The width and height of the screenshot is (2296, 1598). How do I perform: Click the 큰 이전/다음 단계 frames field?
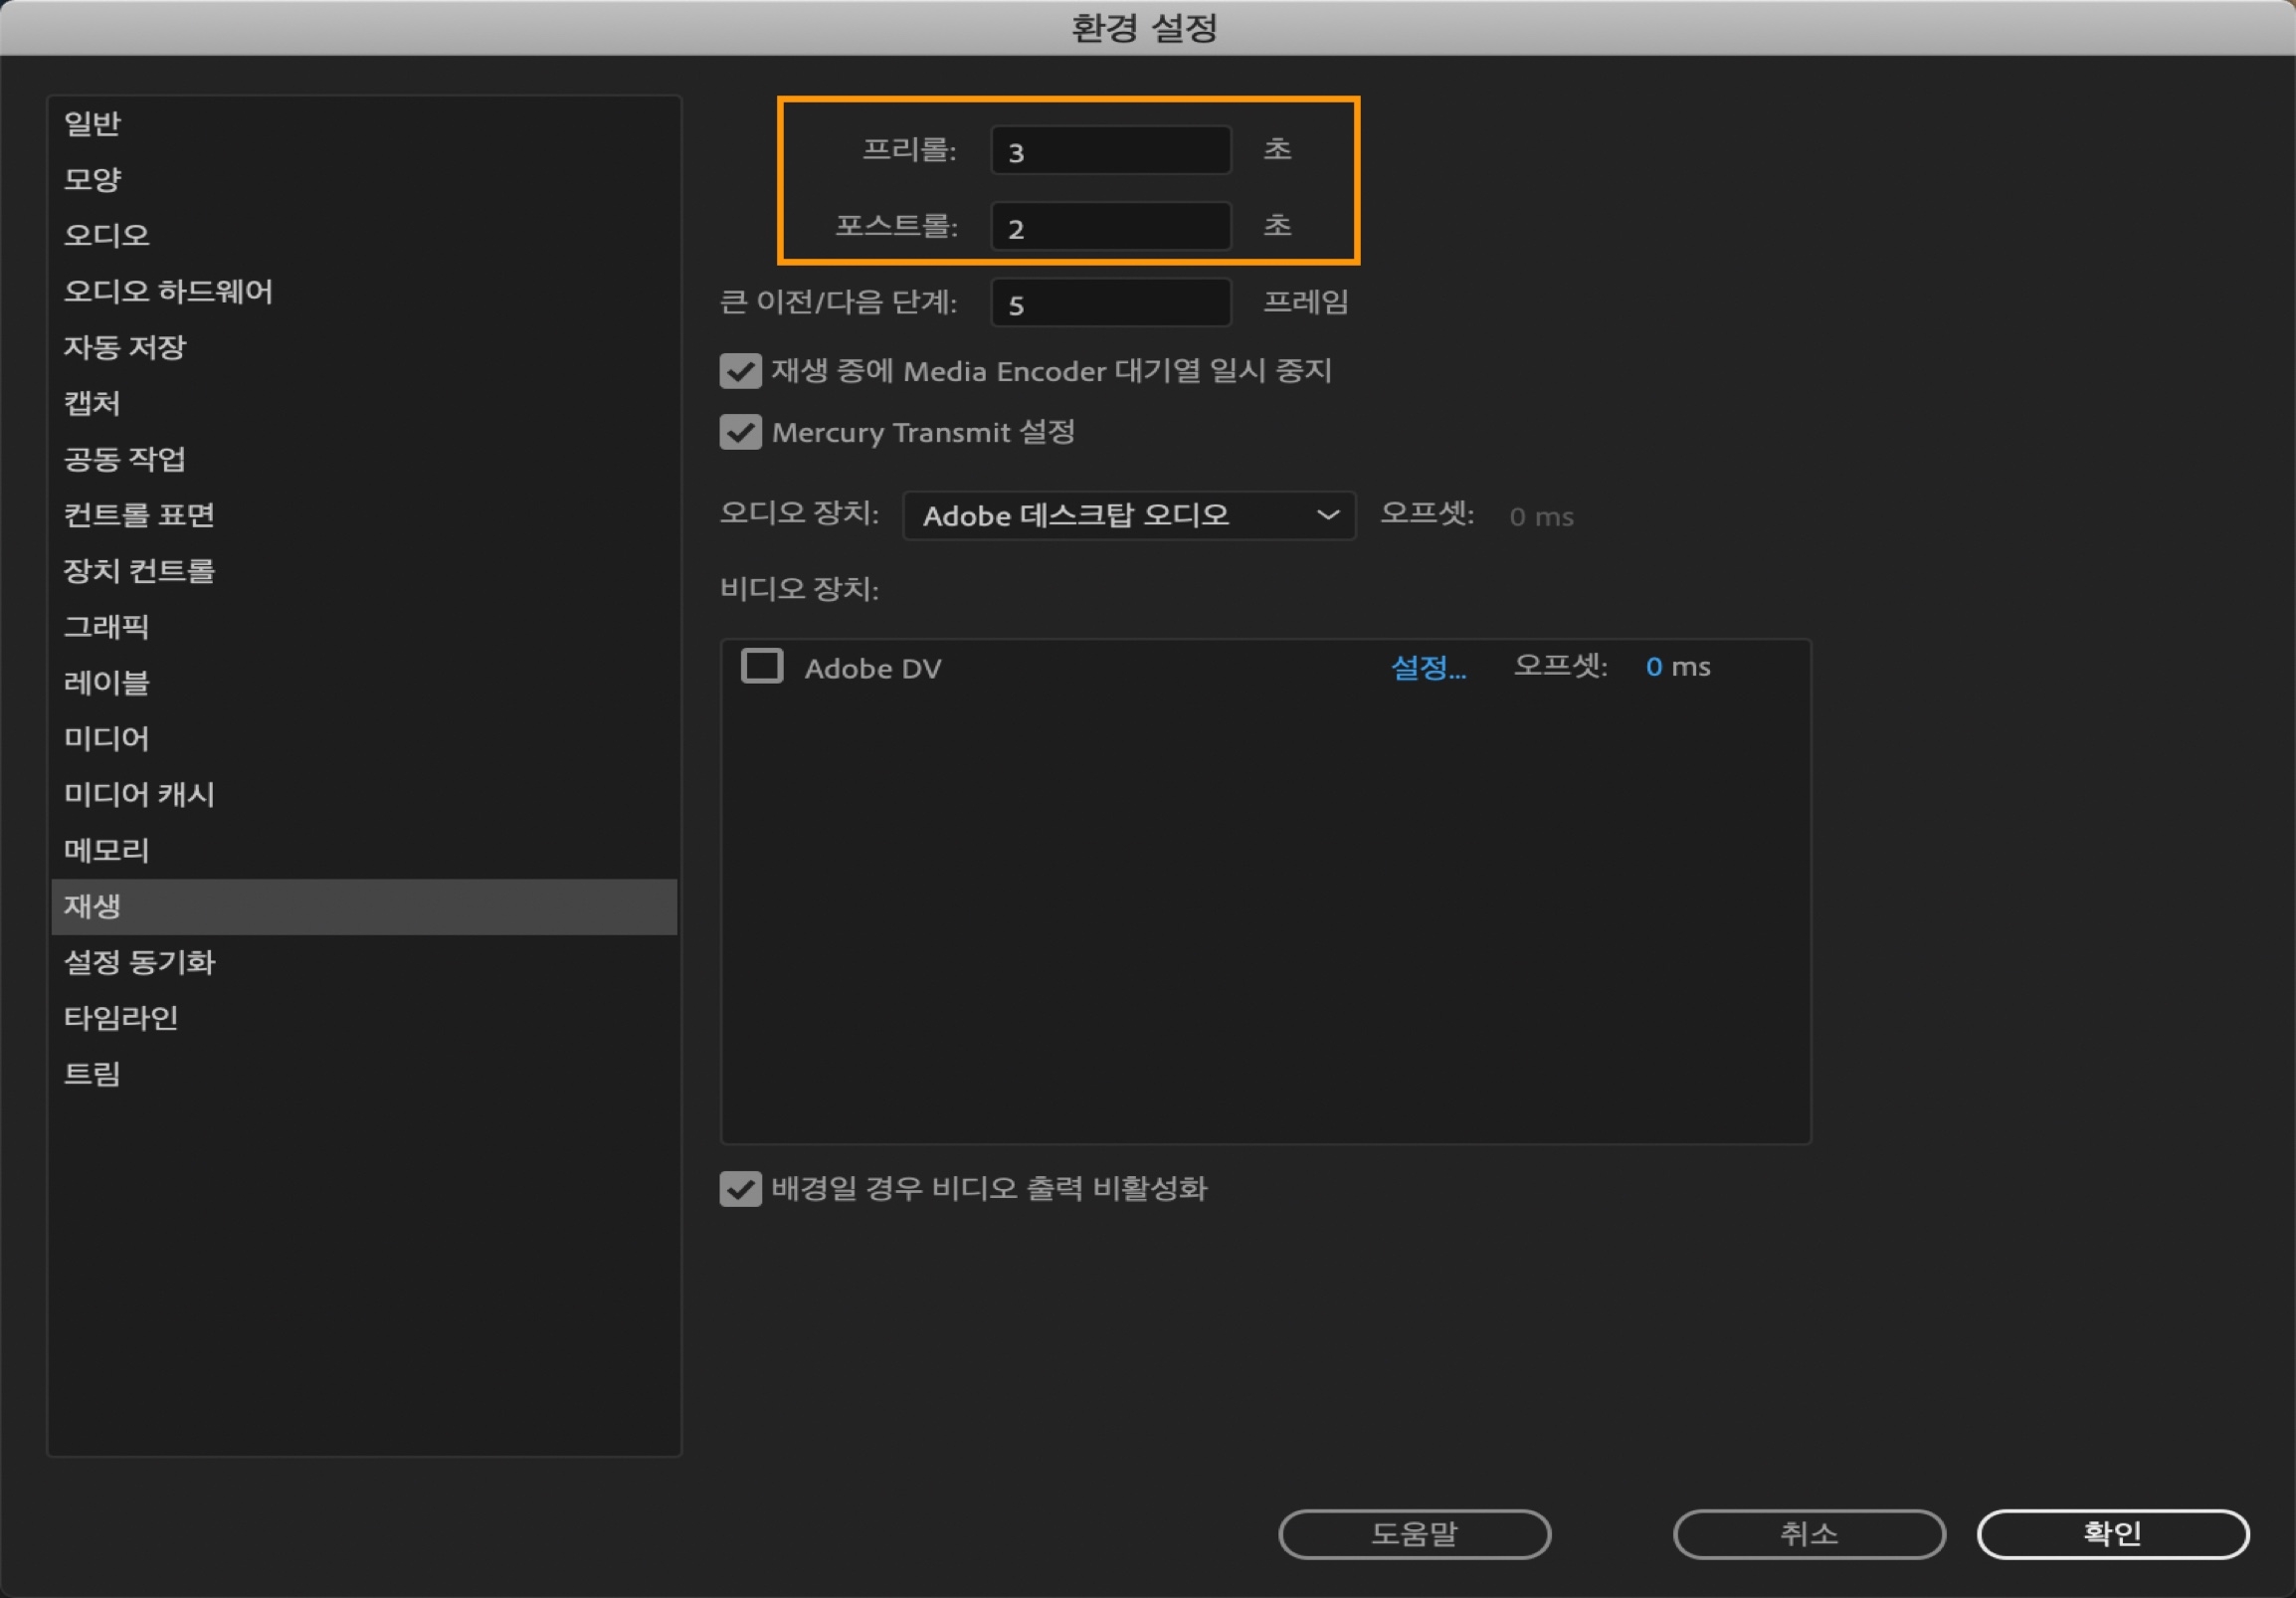pos(1110,303)
